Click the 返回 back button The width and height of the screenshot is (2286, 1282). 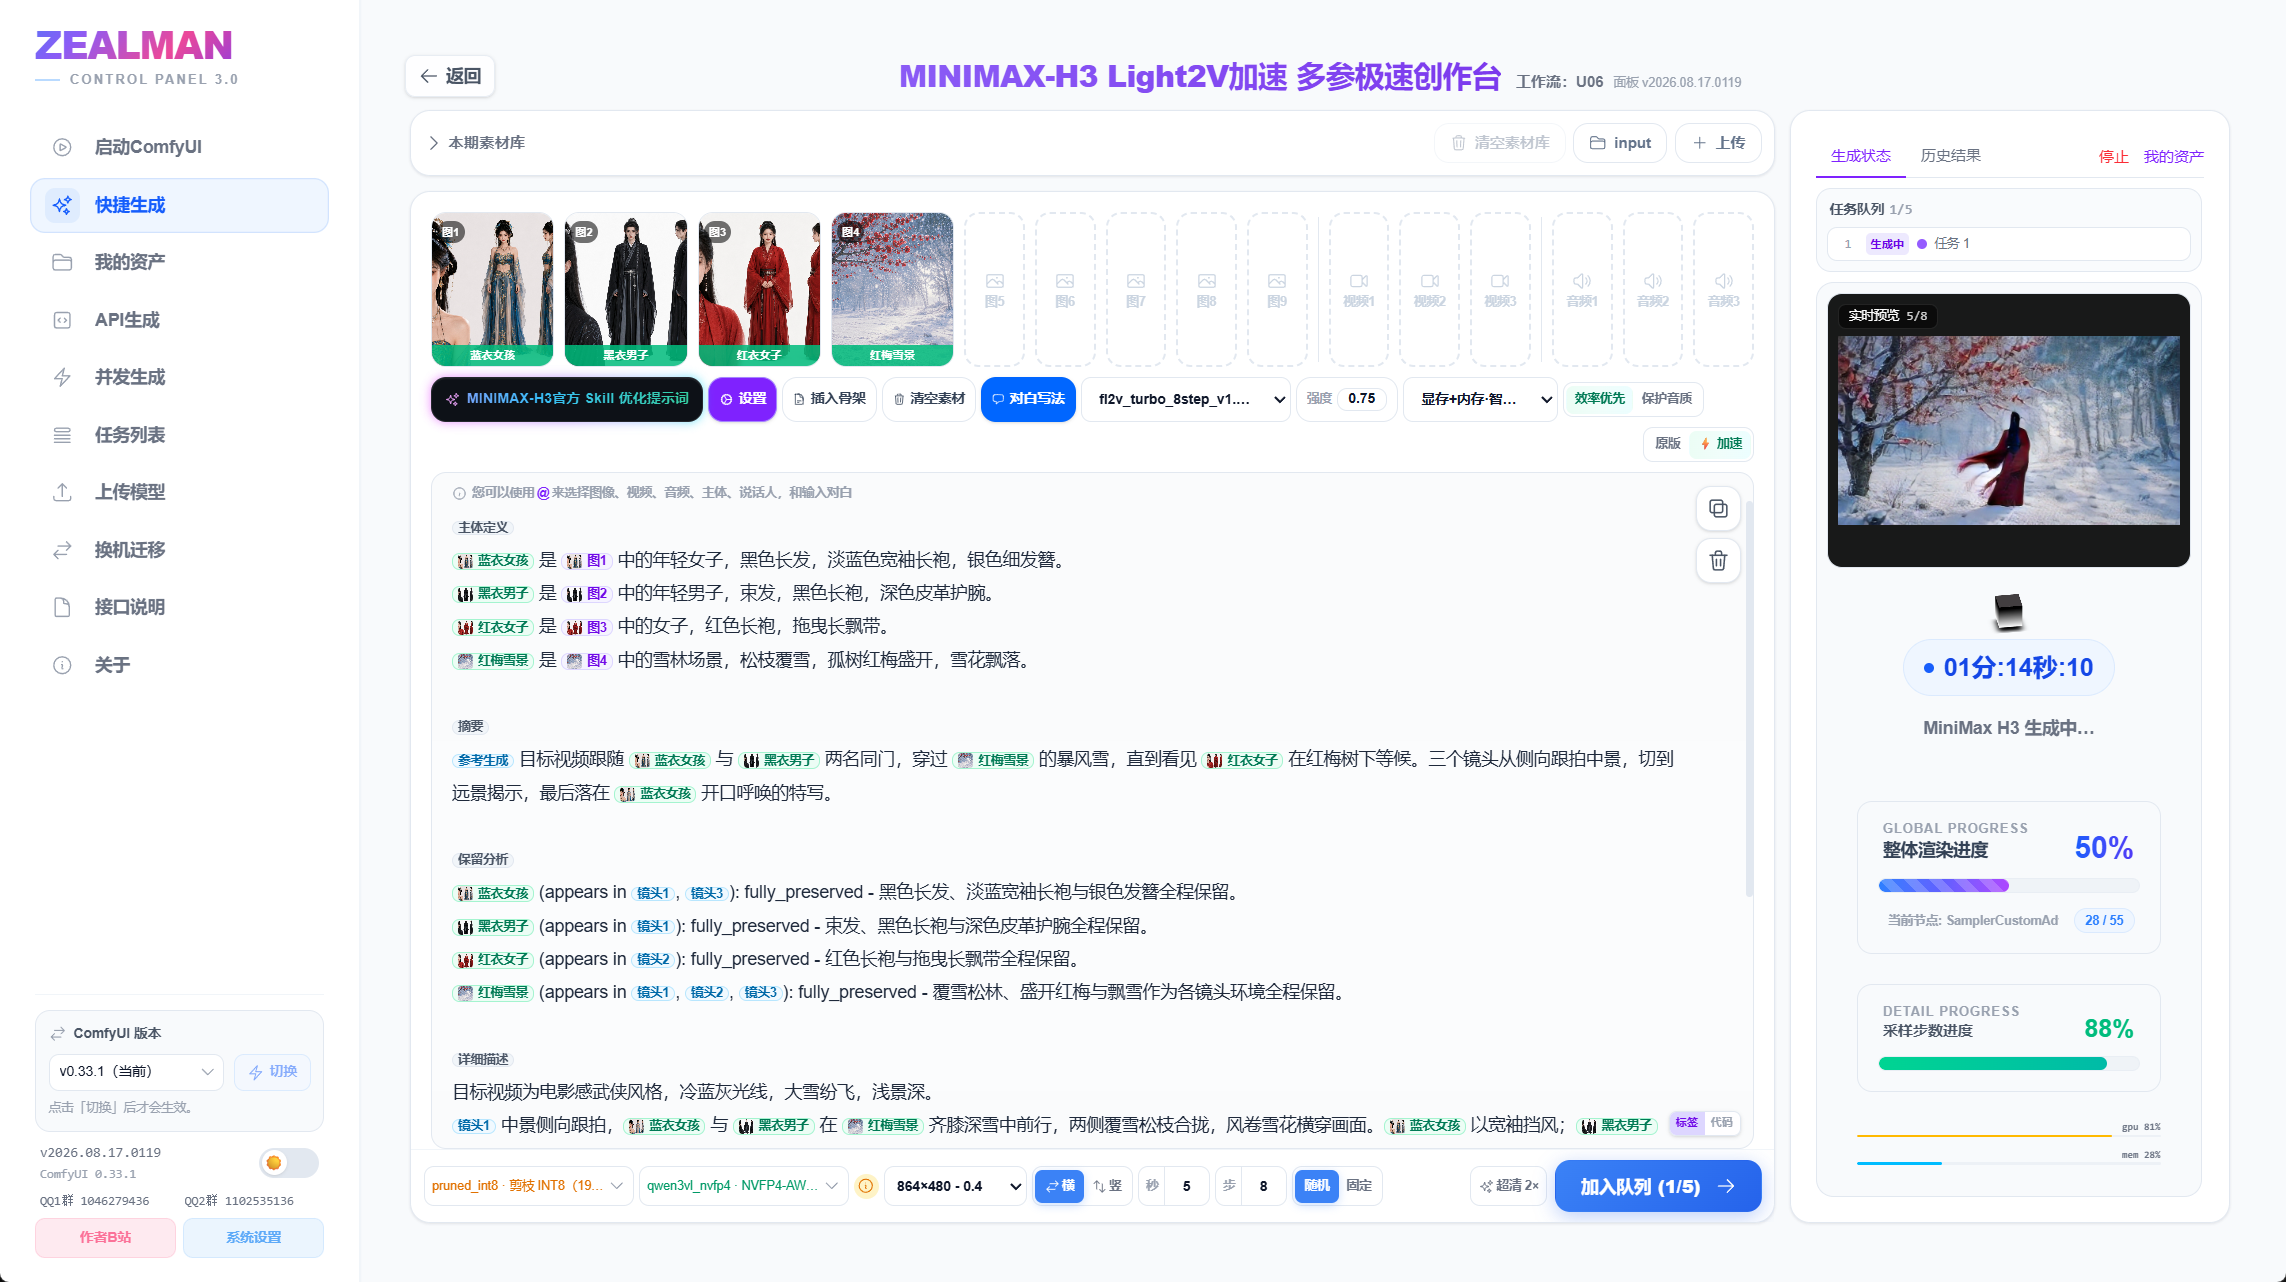[450, 76]
